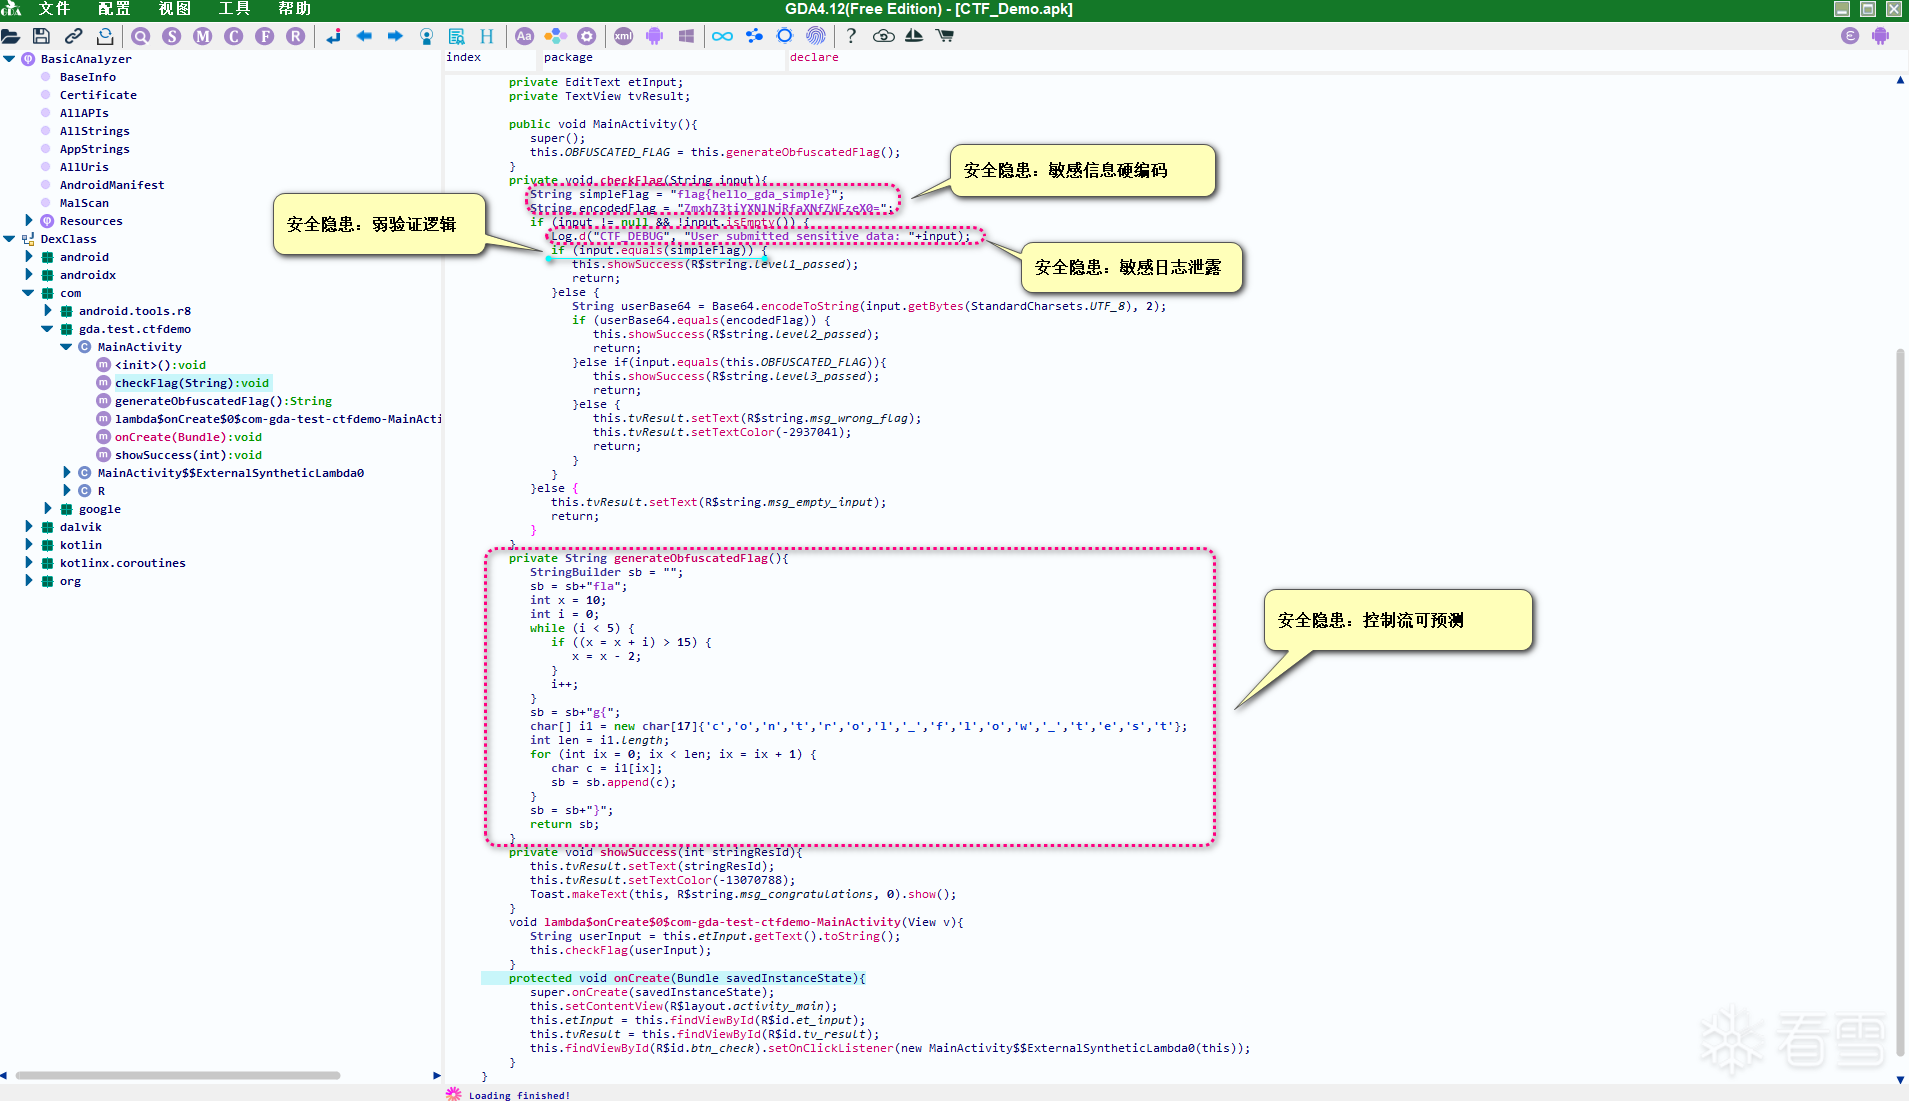
Task: Click the blue infinity loop icon
Action: tap(722, 36)
